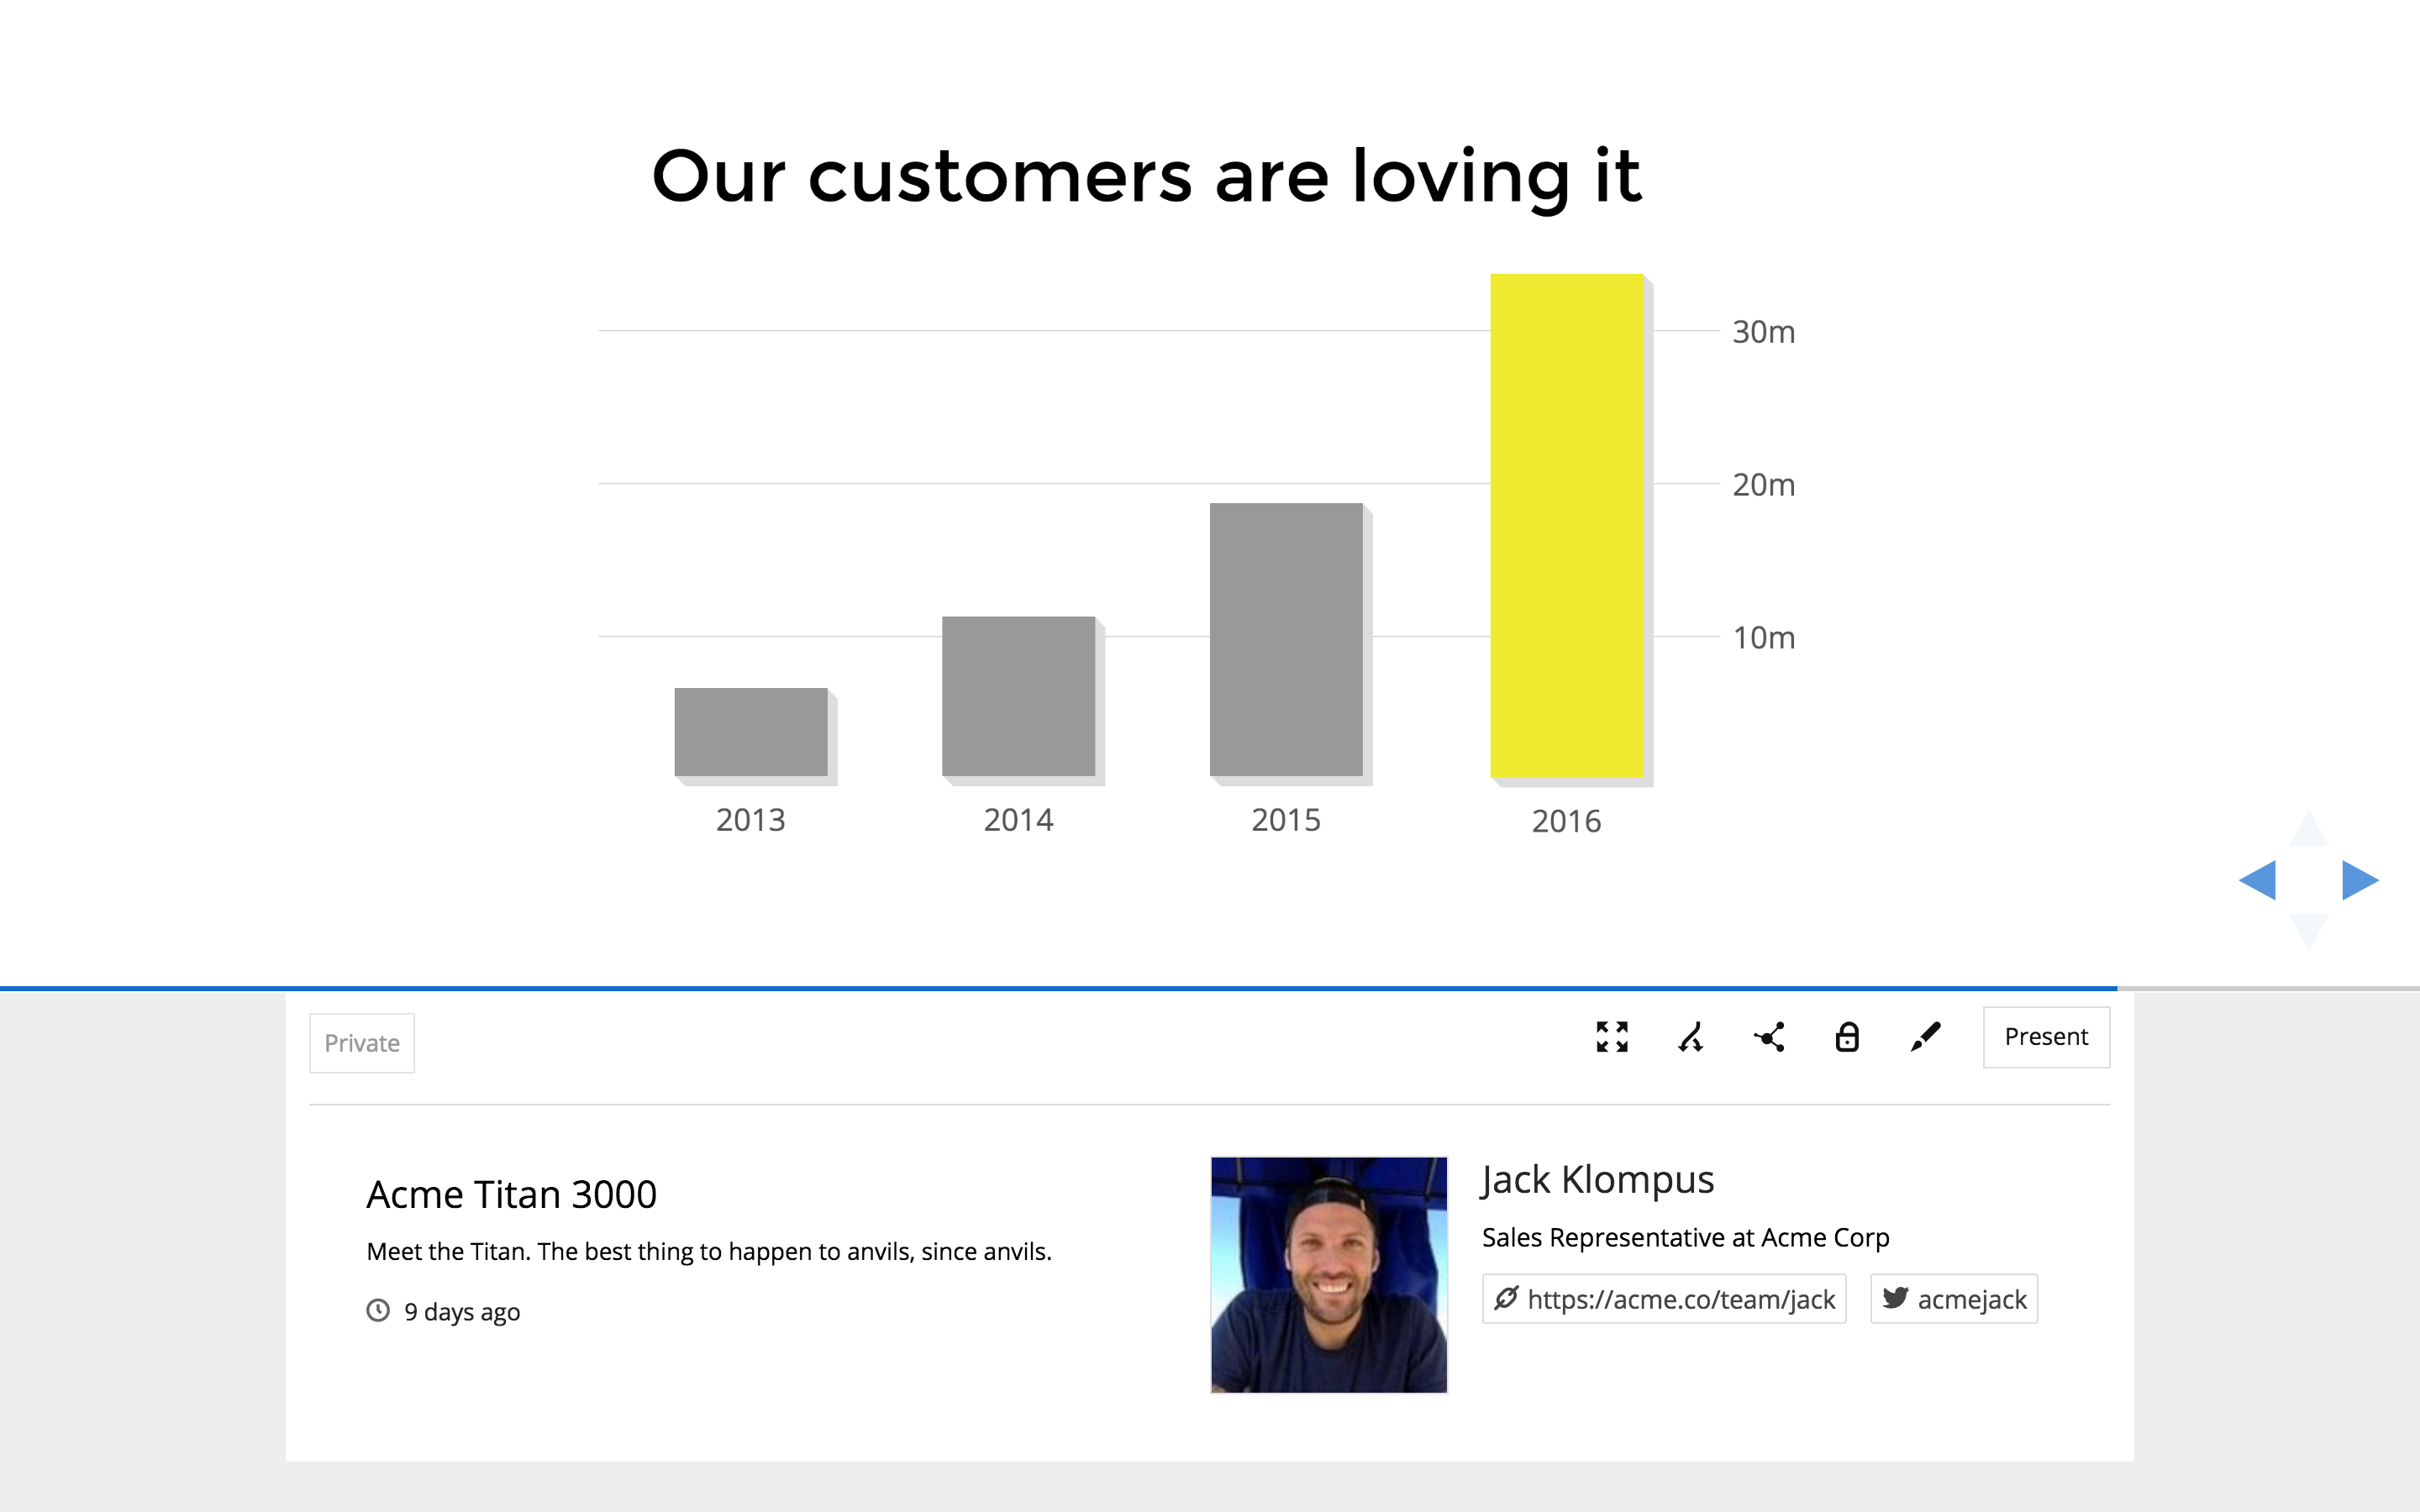Image resolution: width=2420 pixels, height=1512 pixels.
Task: Open the share deck icon
Action: 1769,1037
